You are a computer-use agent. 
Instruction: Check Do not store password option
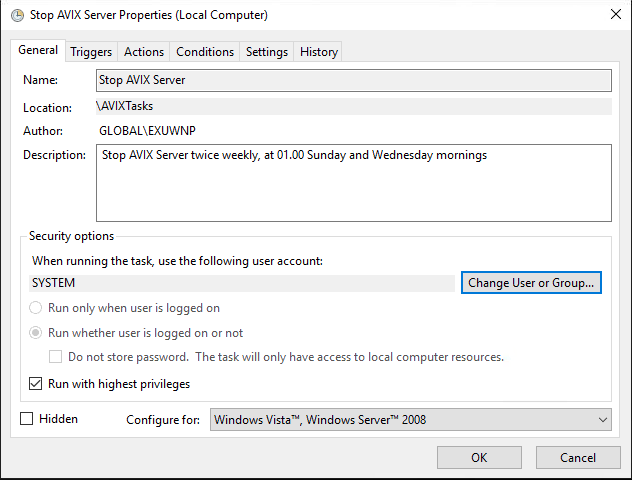click(57, 357)
